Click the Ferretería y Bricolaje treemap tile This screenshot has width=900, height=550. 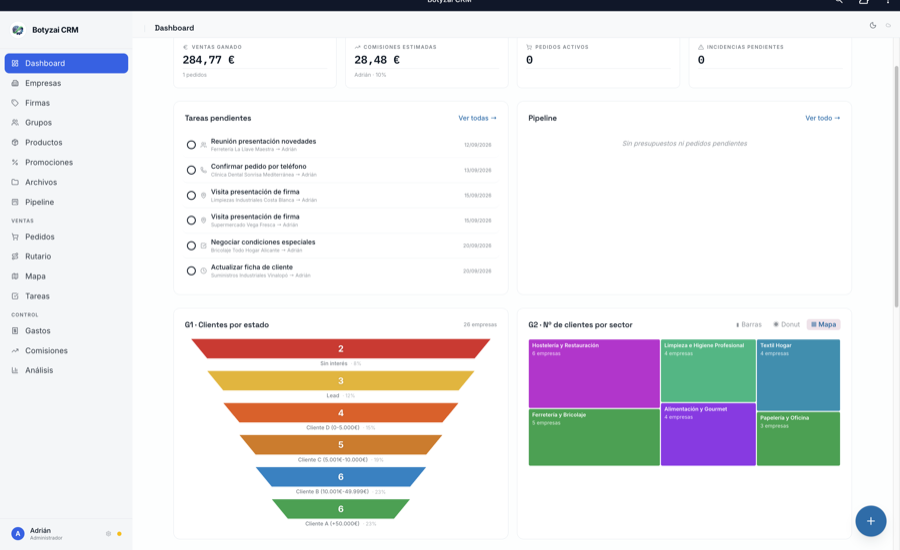594,437
